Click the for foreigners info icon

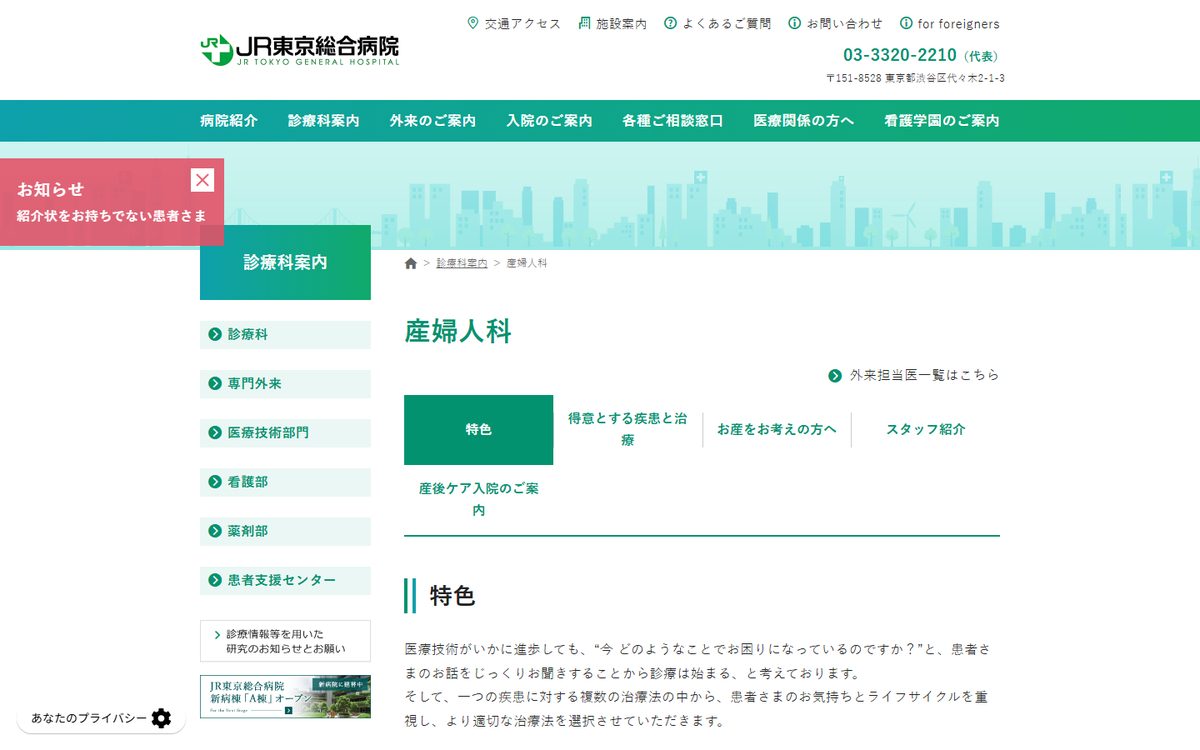[x=906, y=23]
